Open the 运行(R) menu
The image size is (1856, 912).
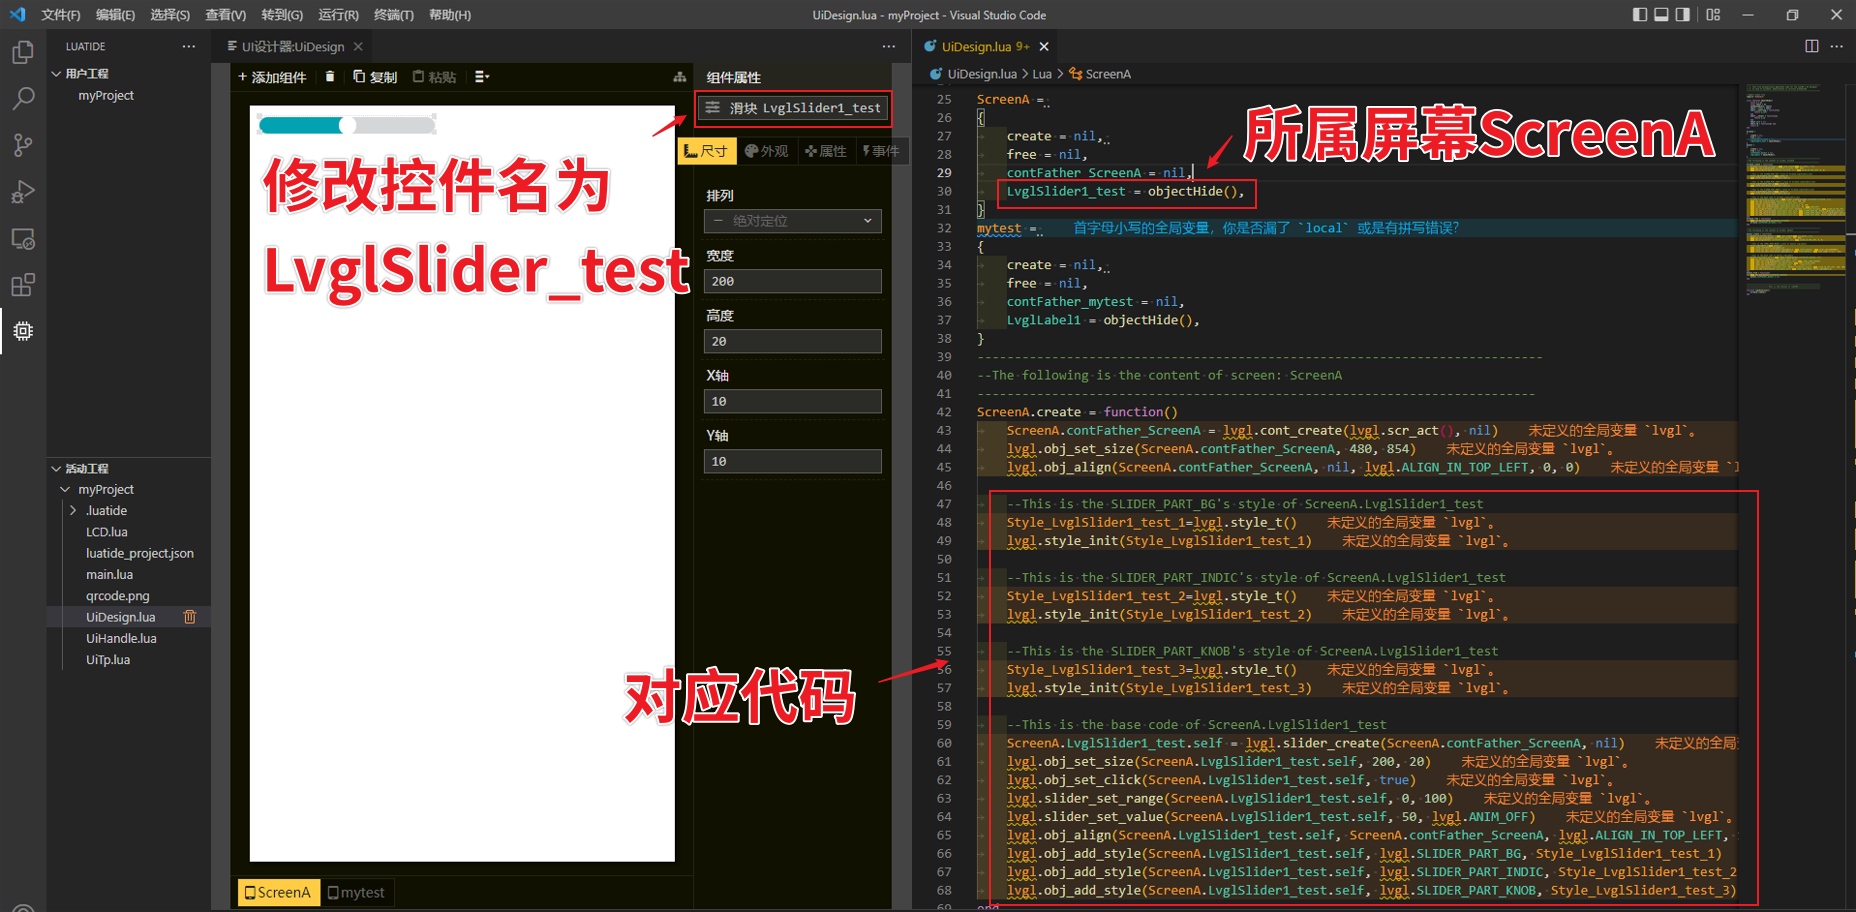(x=337, y=14)
